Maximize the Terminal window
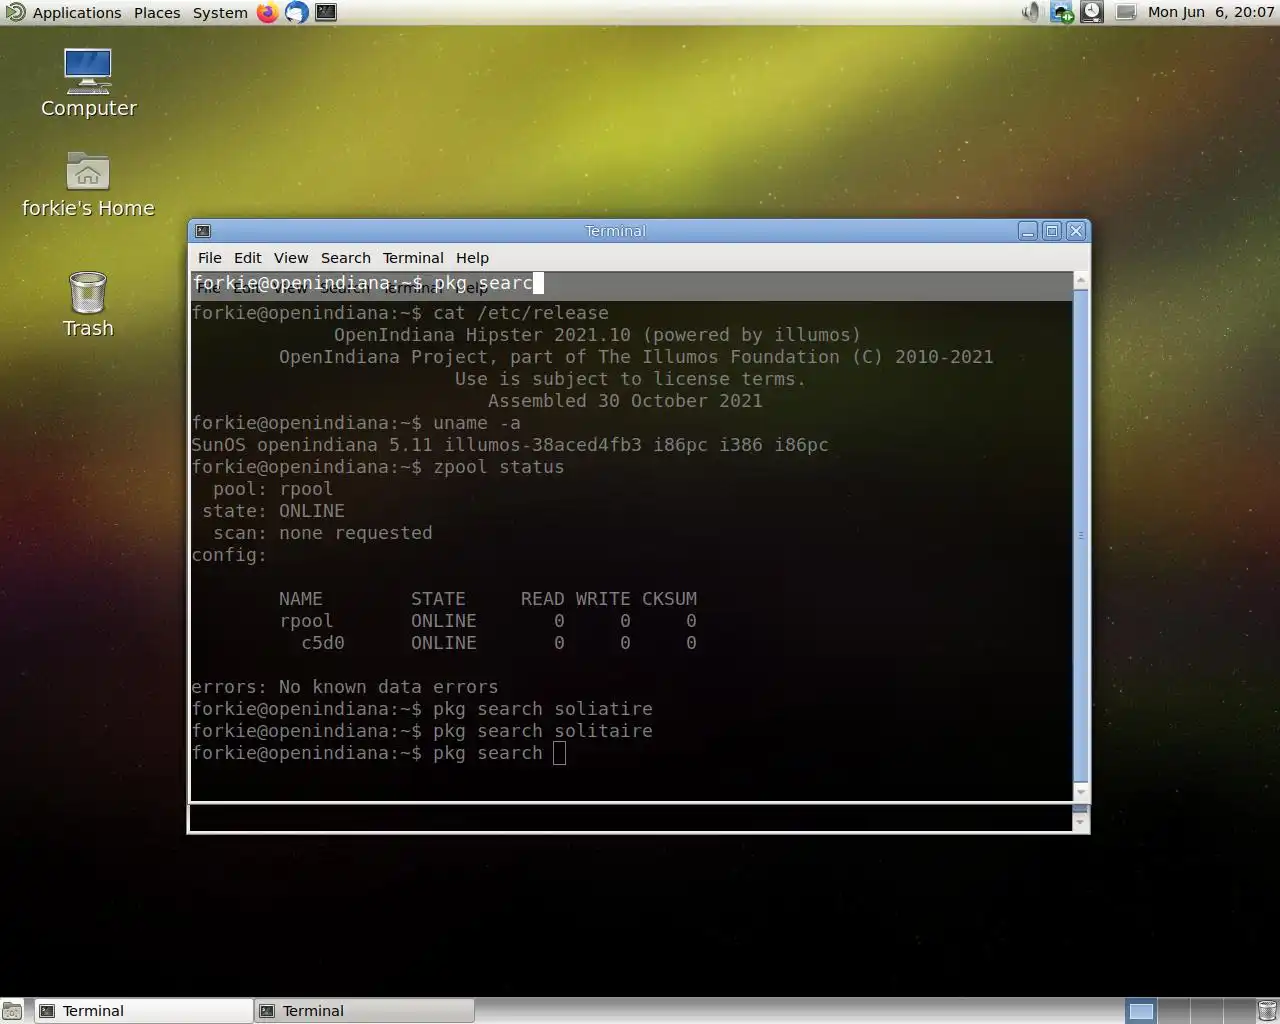The width and height of the screenshot is (1280, 1024). (x=1052, y=231)
